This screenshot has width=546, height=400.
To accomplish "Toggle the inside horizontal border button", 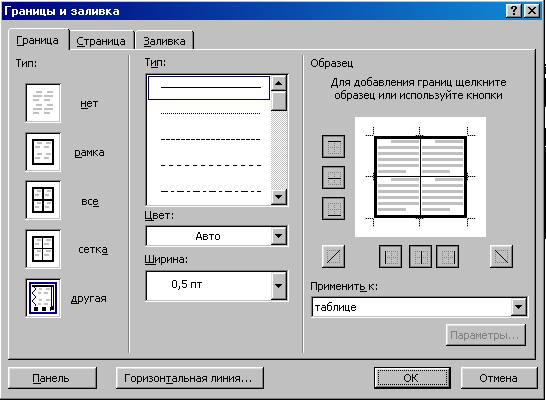I will coord(334,177).
